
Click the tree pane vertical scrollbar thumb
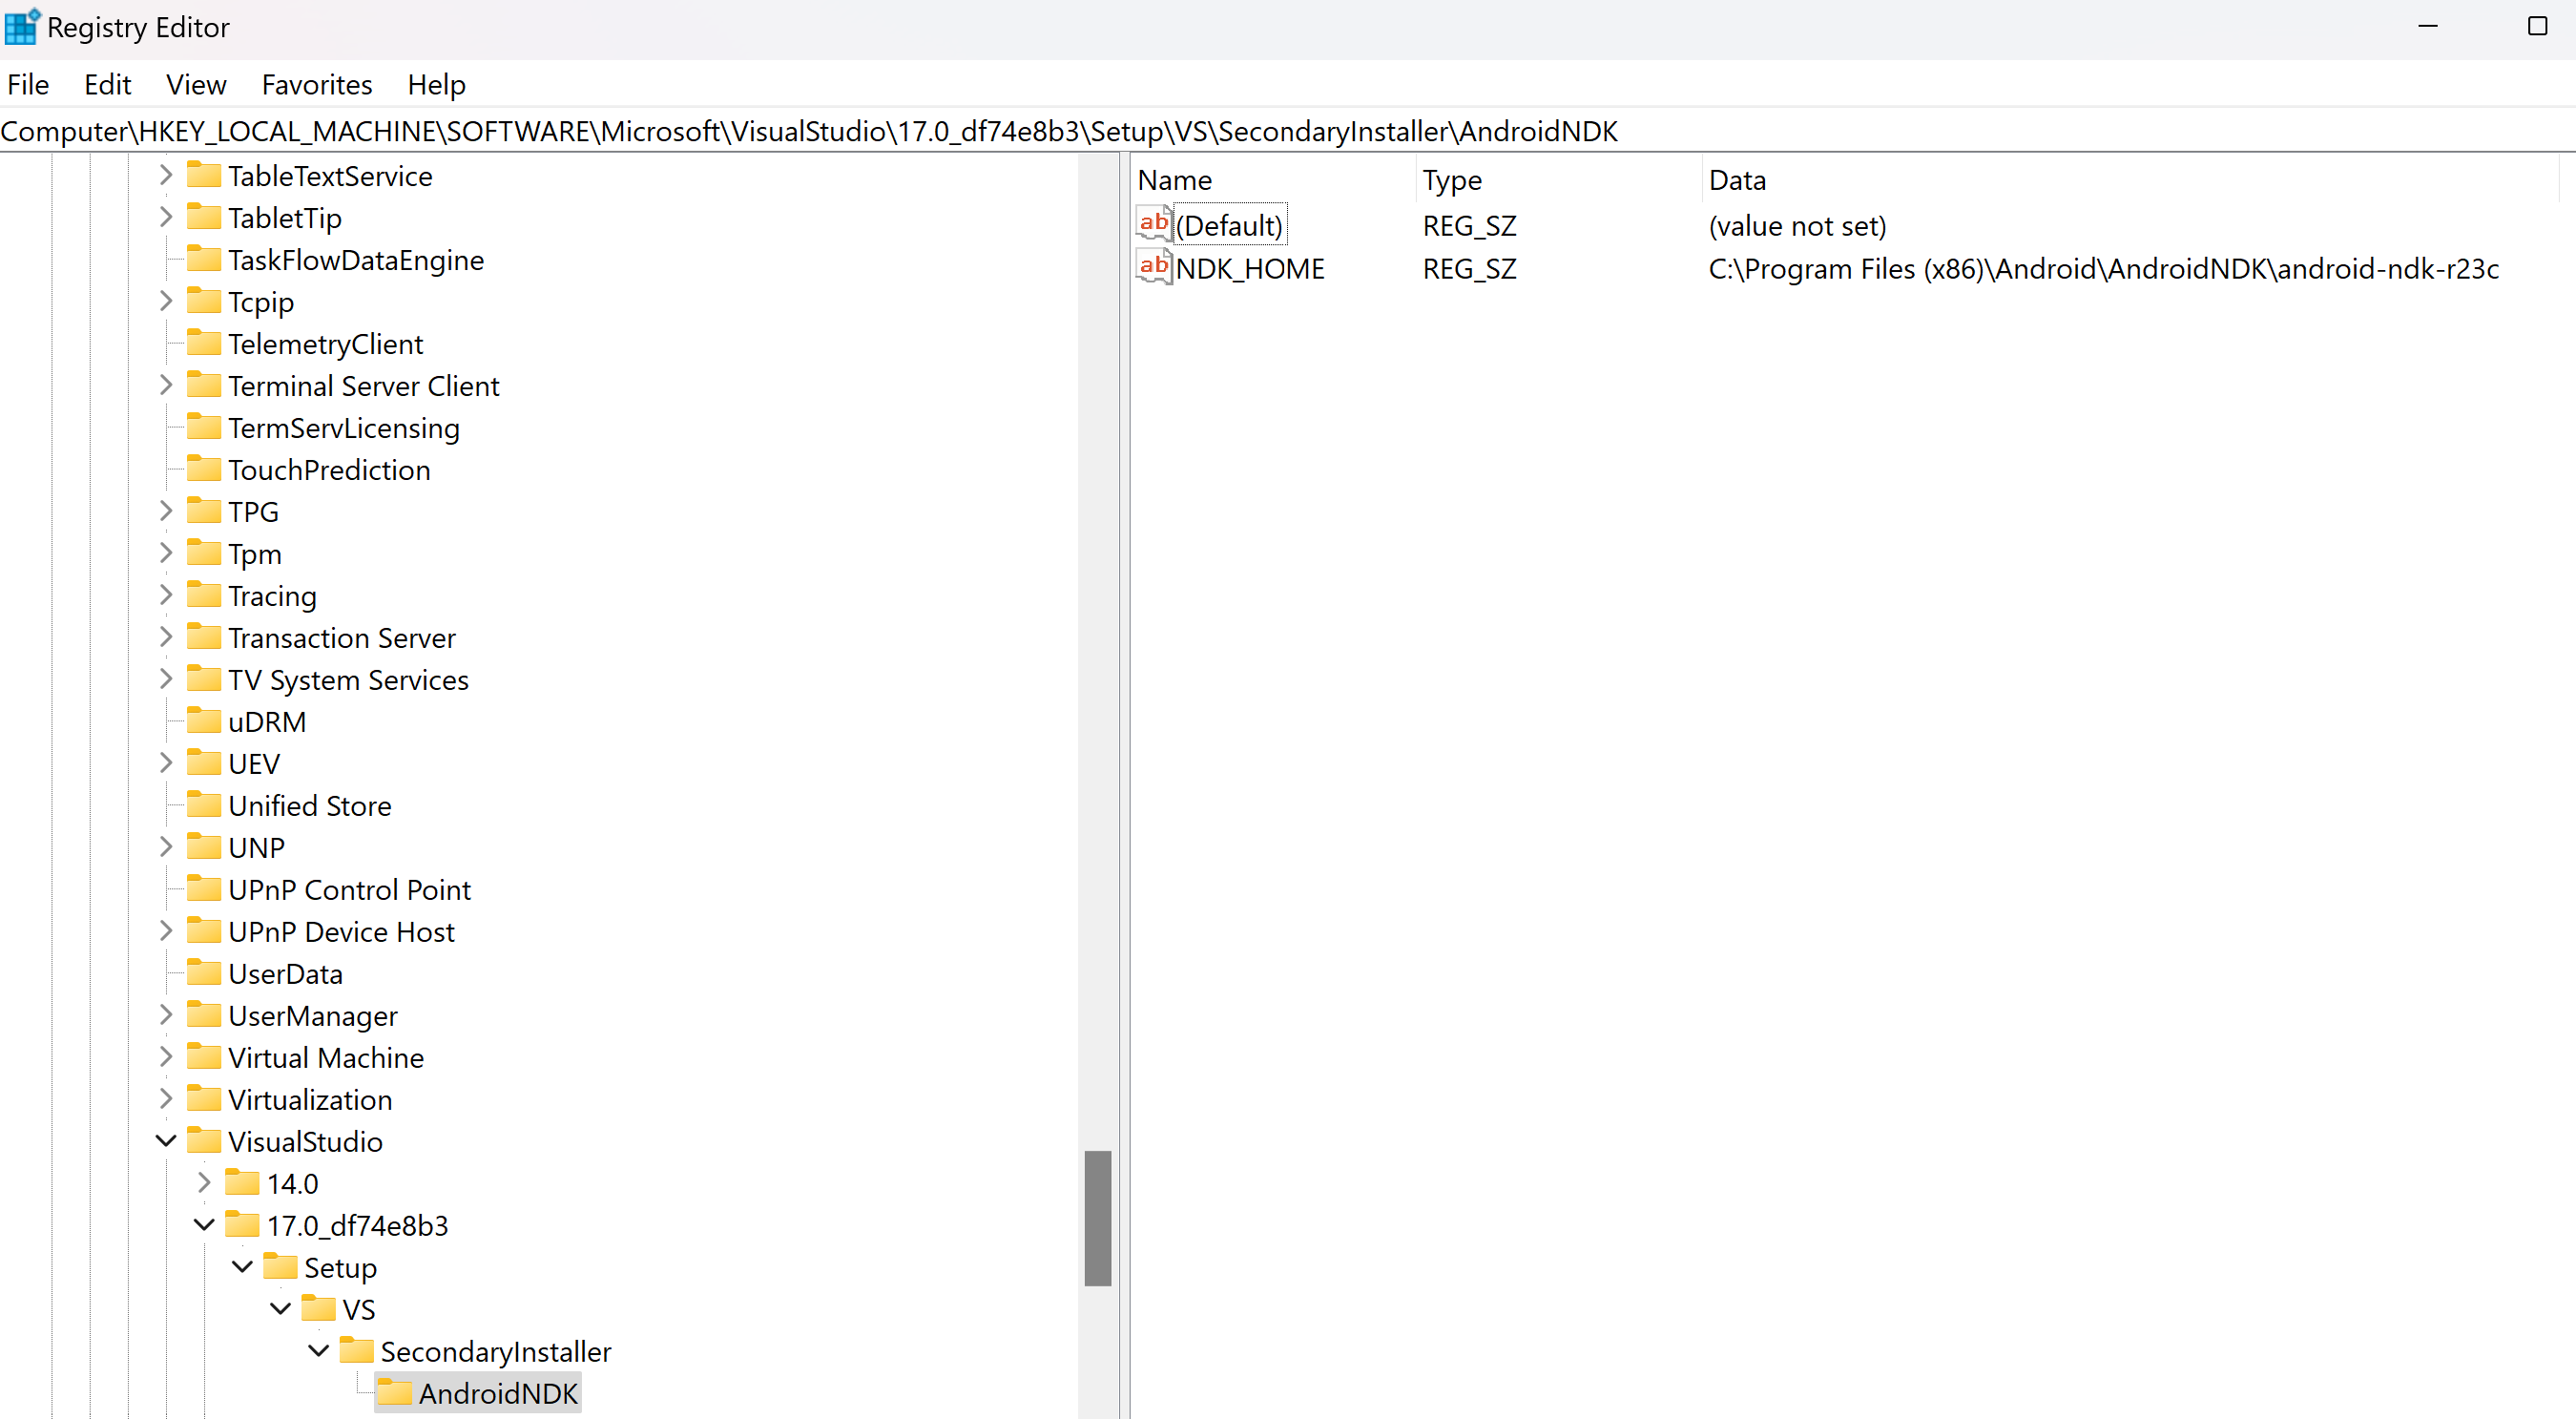tap(1098, 1218)
